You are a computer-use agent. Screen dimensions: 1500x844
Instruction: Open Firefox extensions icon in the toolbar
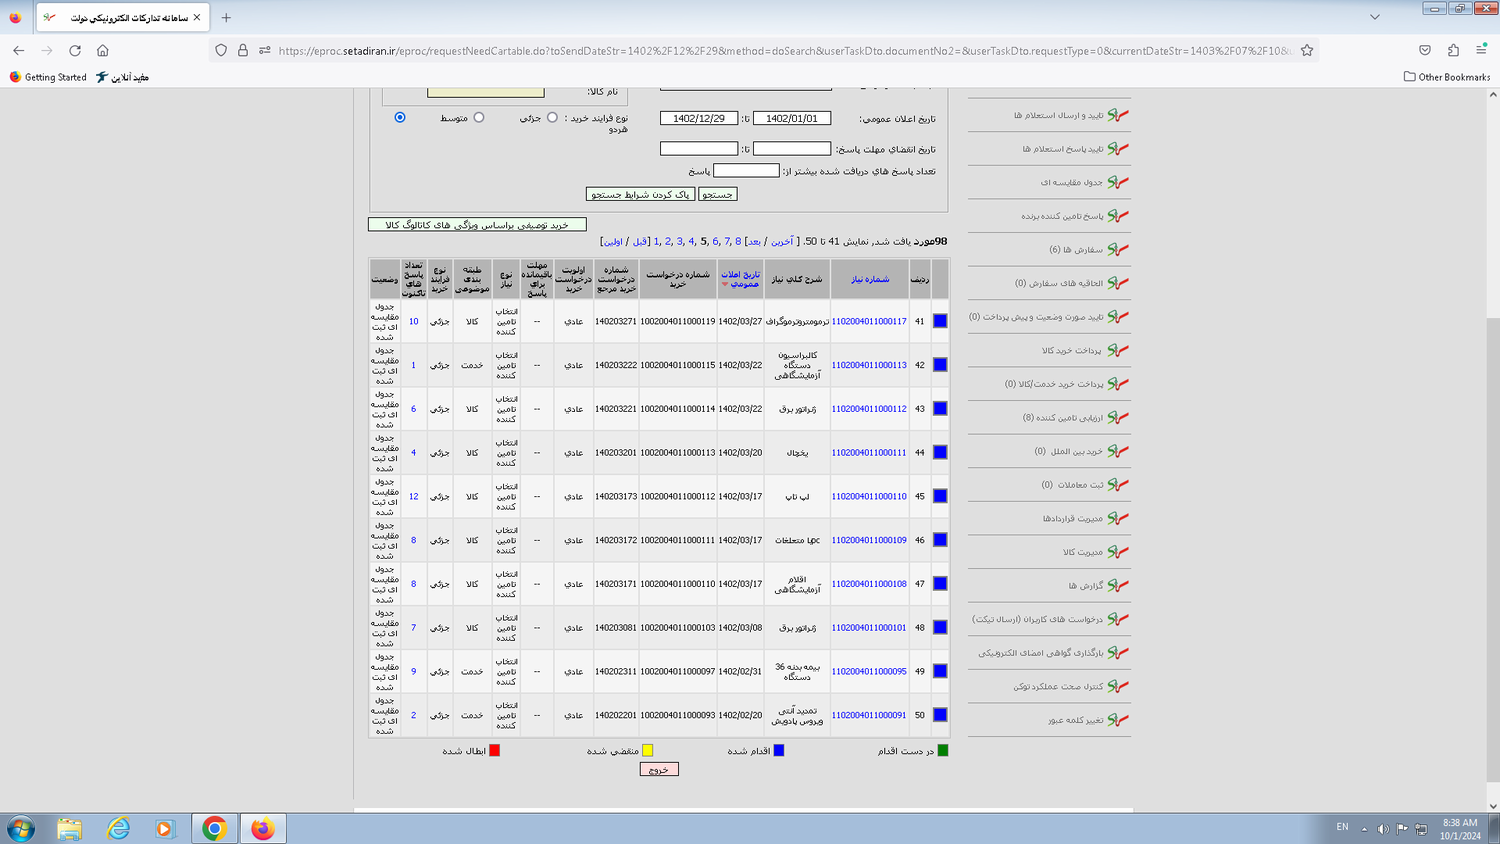coord(1453,50)
